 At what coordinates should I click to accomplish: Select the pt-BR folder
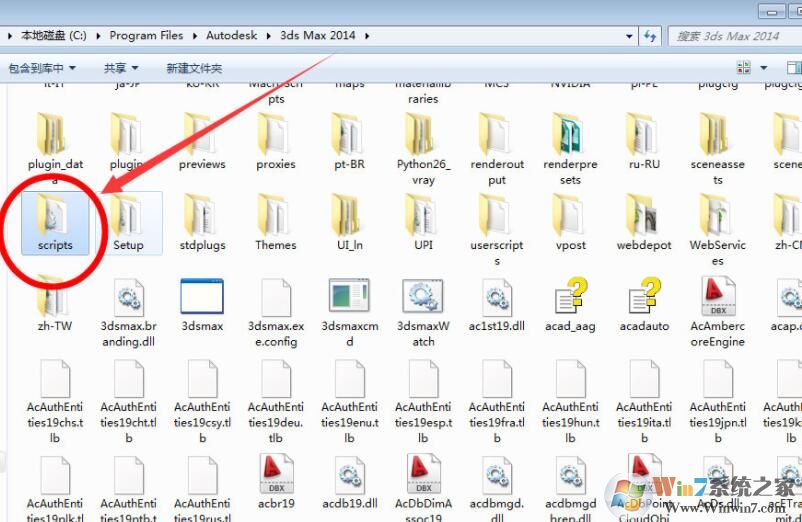pos(349,142)
